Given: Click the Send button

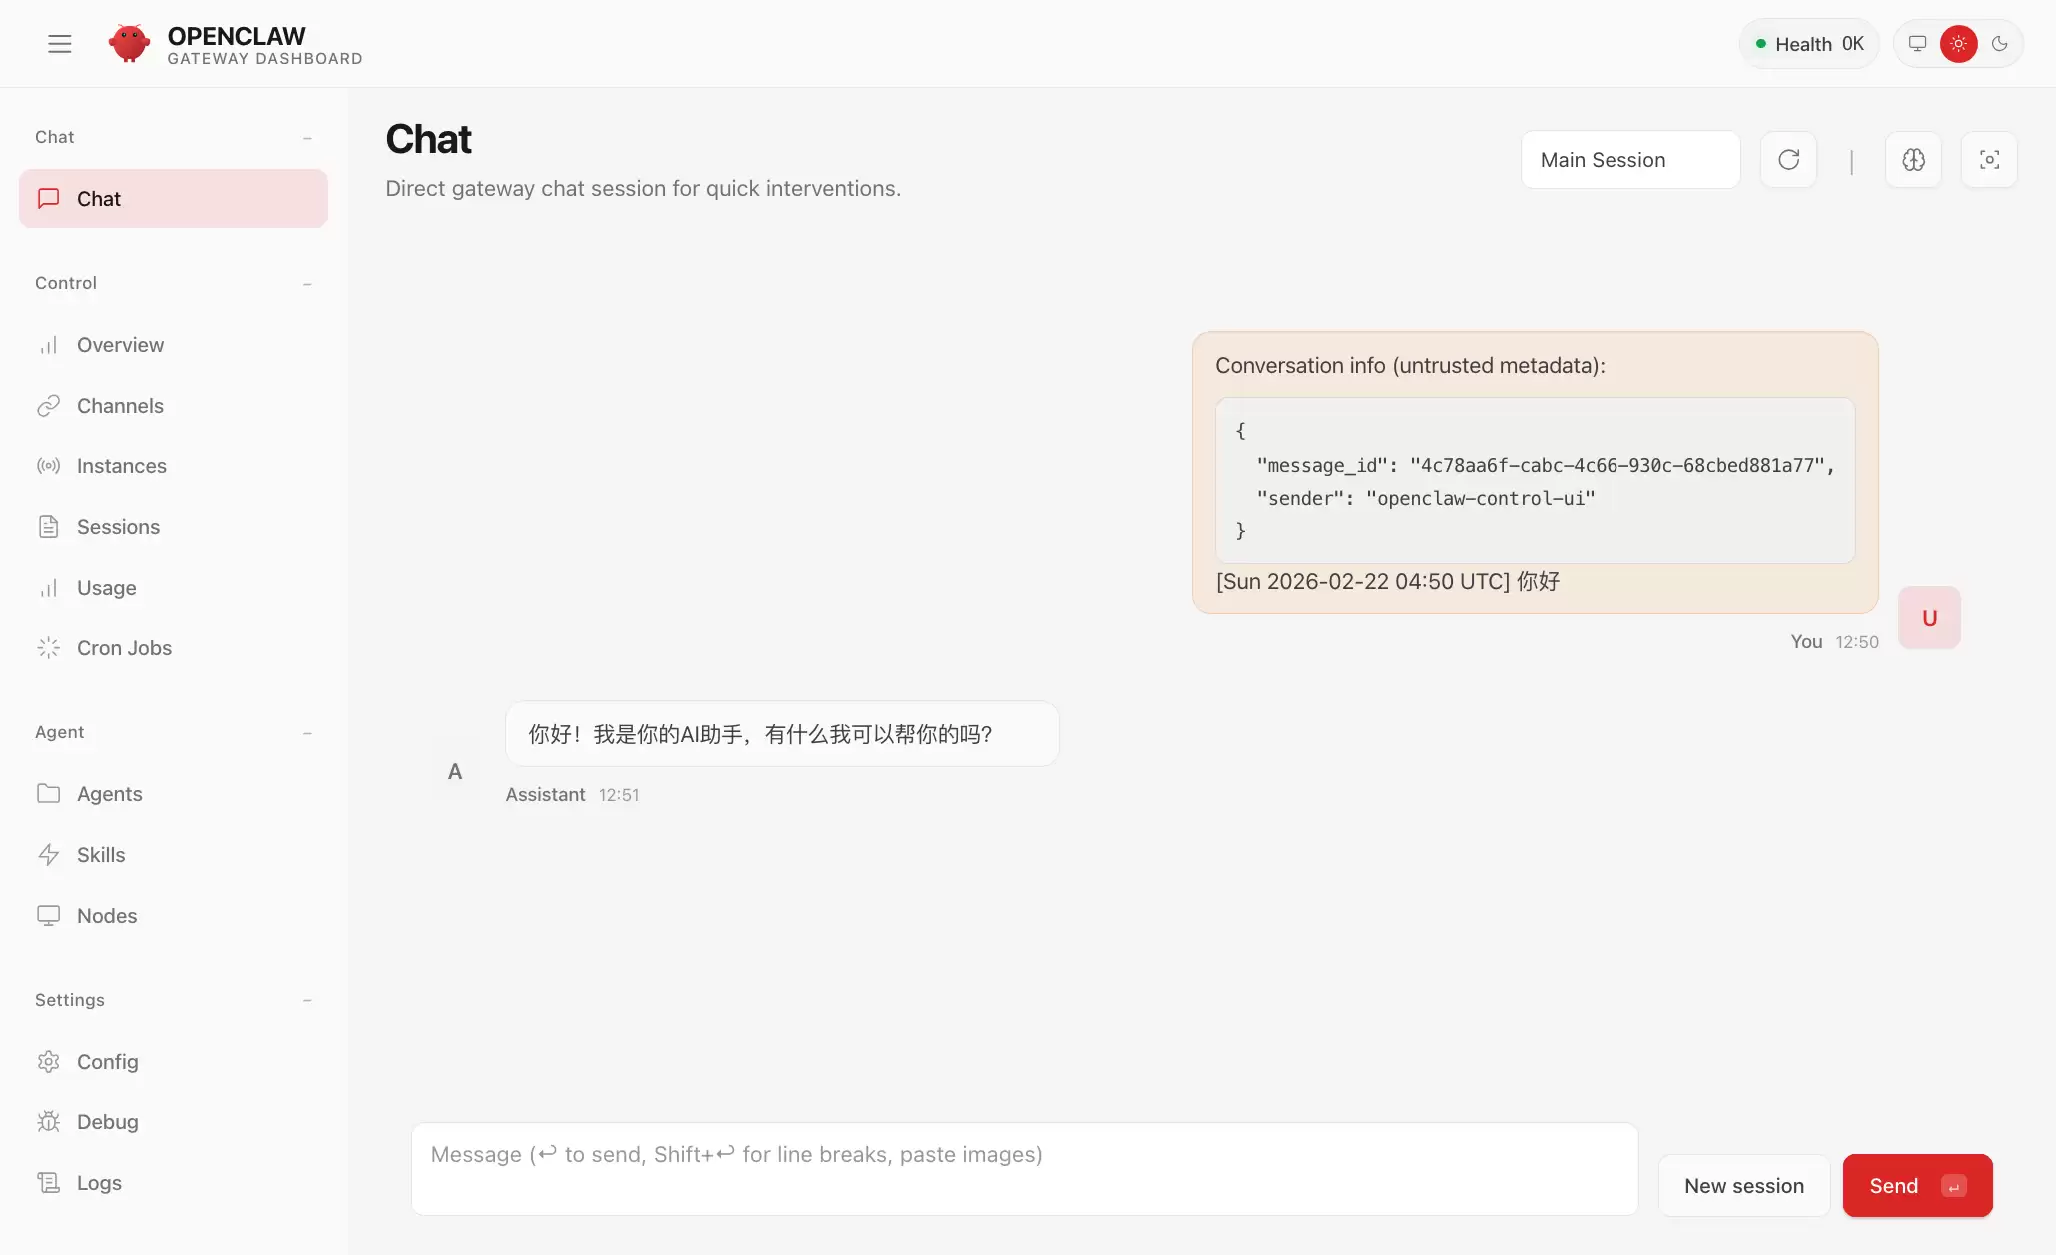Looking at the screenshot, I should pos(1918,1186).
